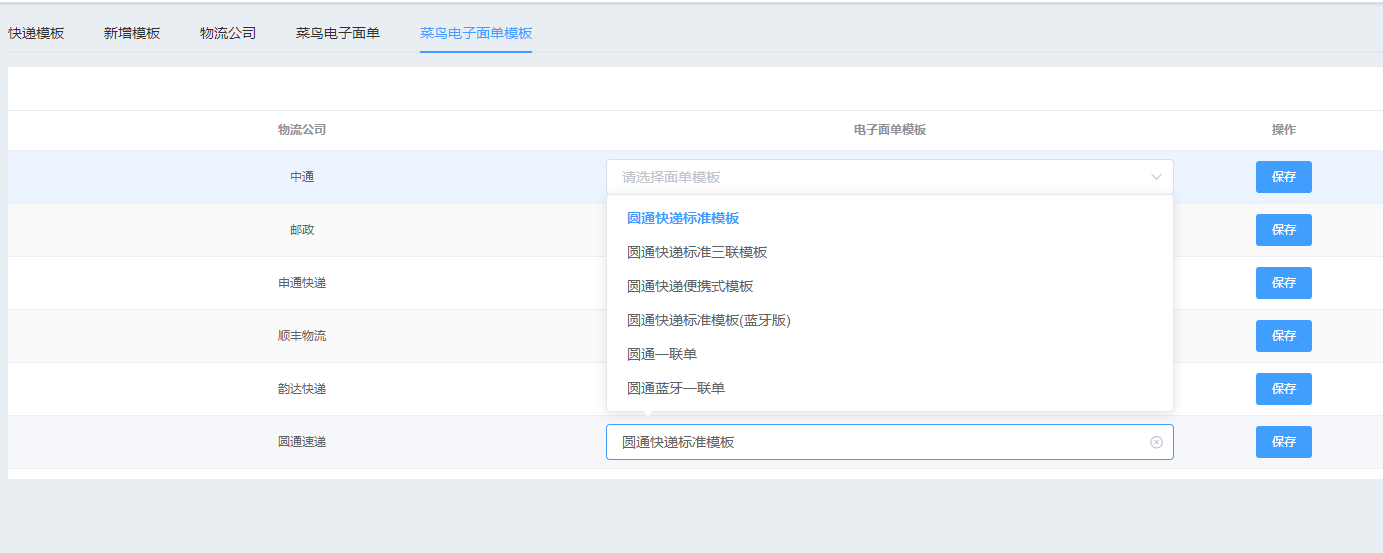1383x553 pixels.
Task: Select the 邮政 company cell
Action: (x=302, y=230)
